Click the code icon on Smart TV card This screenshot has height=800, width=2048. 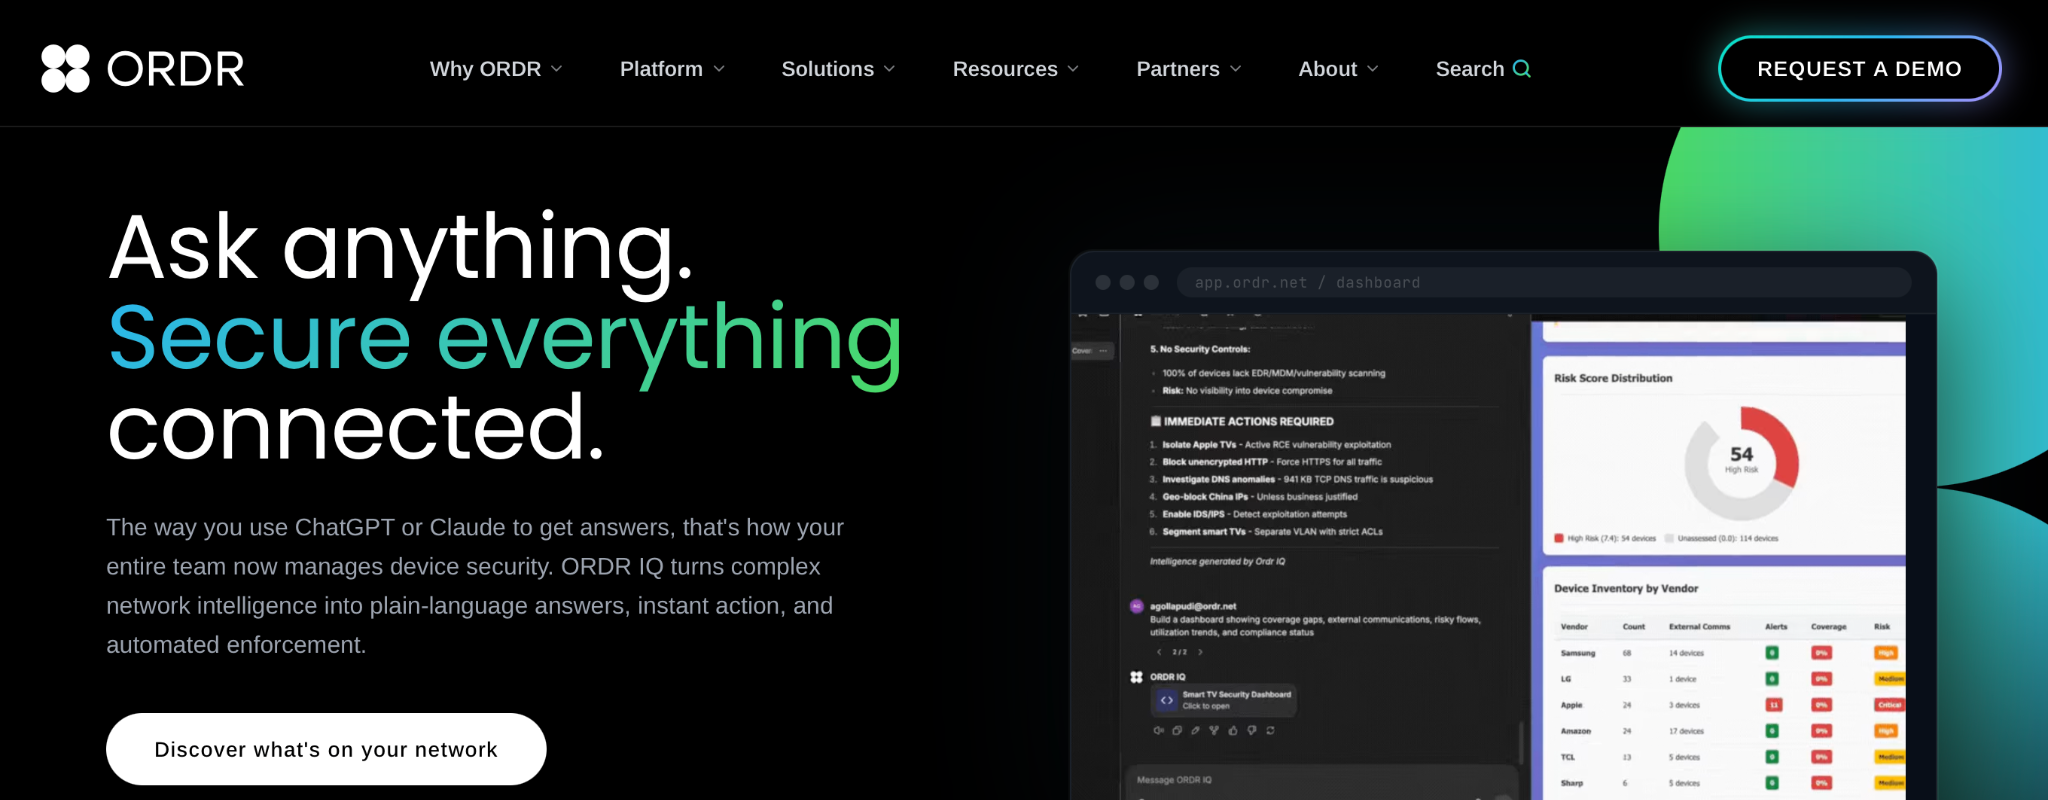tap(1167, 700)
